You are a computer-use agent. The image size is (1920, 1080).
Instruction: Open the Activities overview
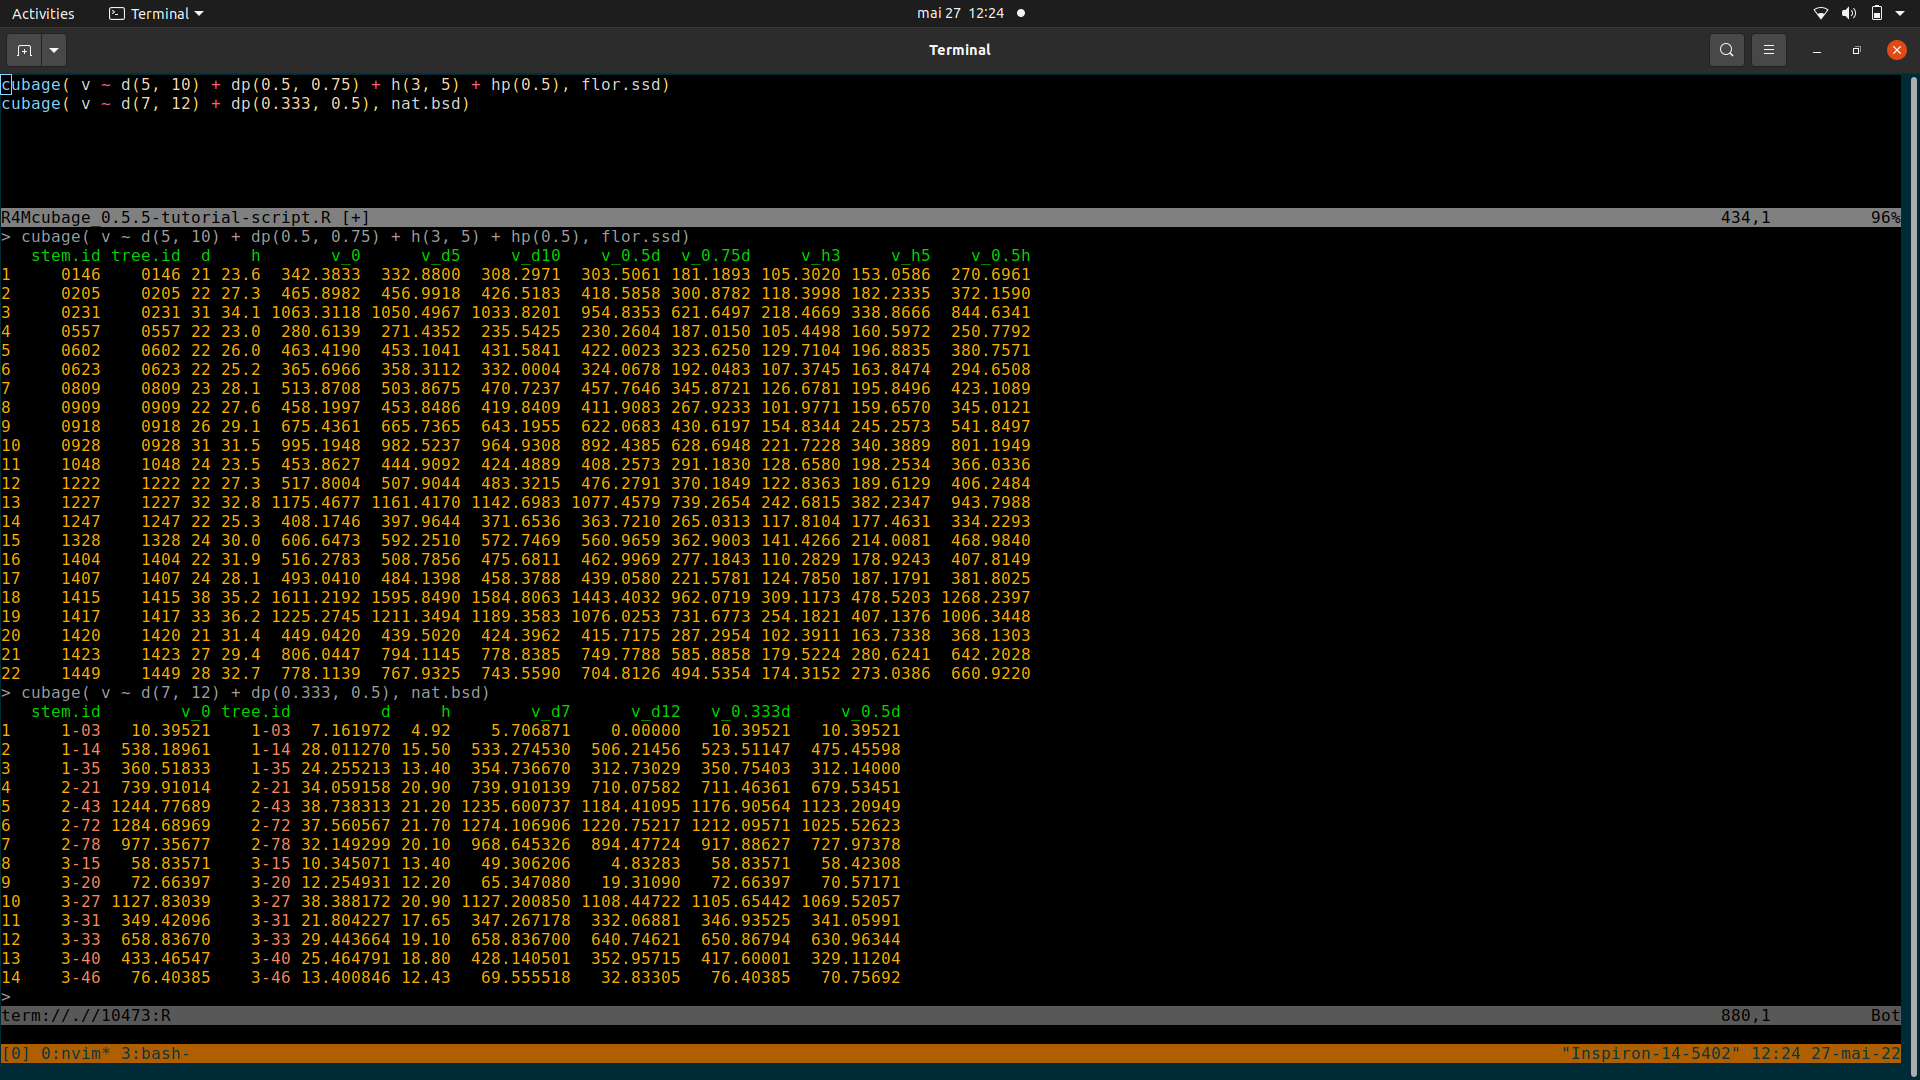click(x=43, y=14)
